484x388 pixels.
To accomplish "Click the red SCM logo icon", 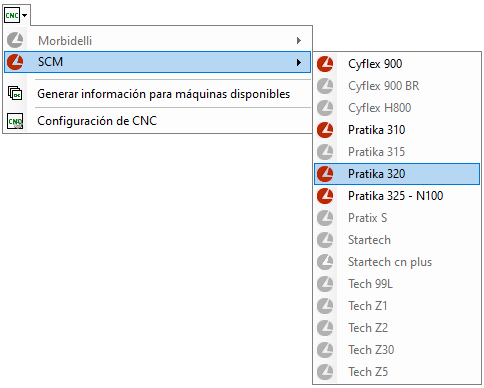I will click(15, 62).
